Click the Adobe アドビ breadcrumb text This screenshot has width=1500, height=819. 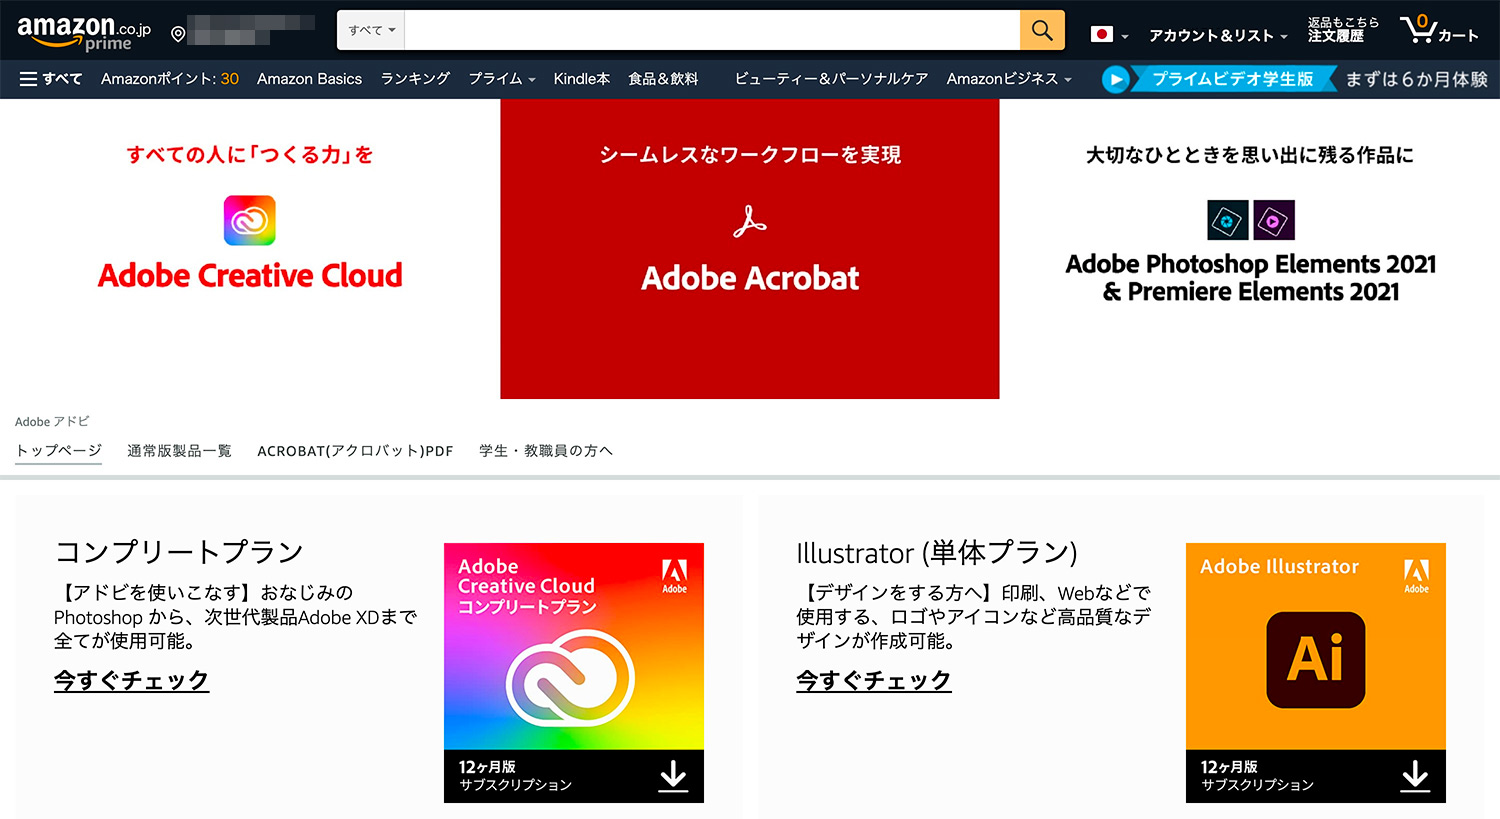pyautogui.click(x=52, y=421)
